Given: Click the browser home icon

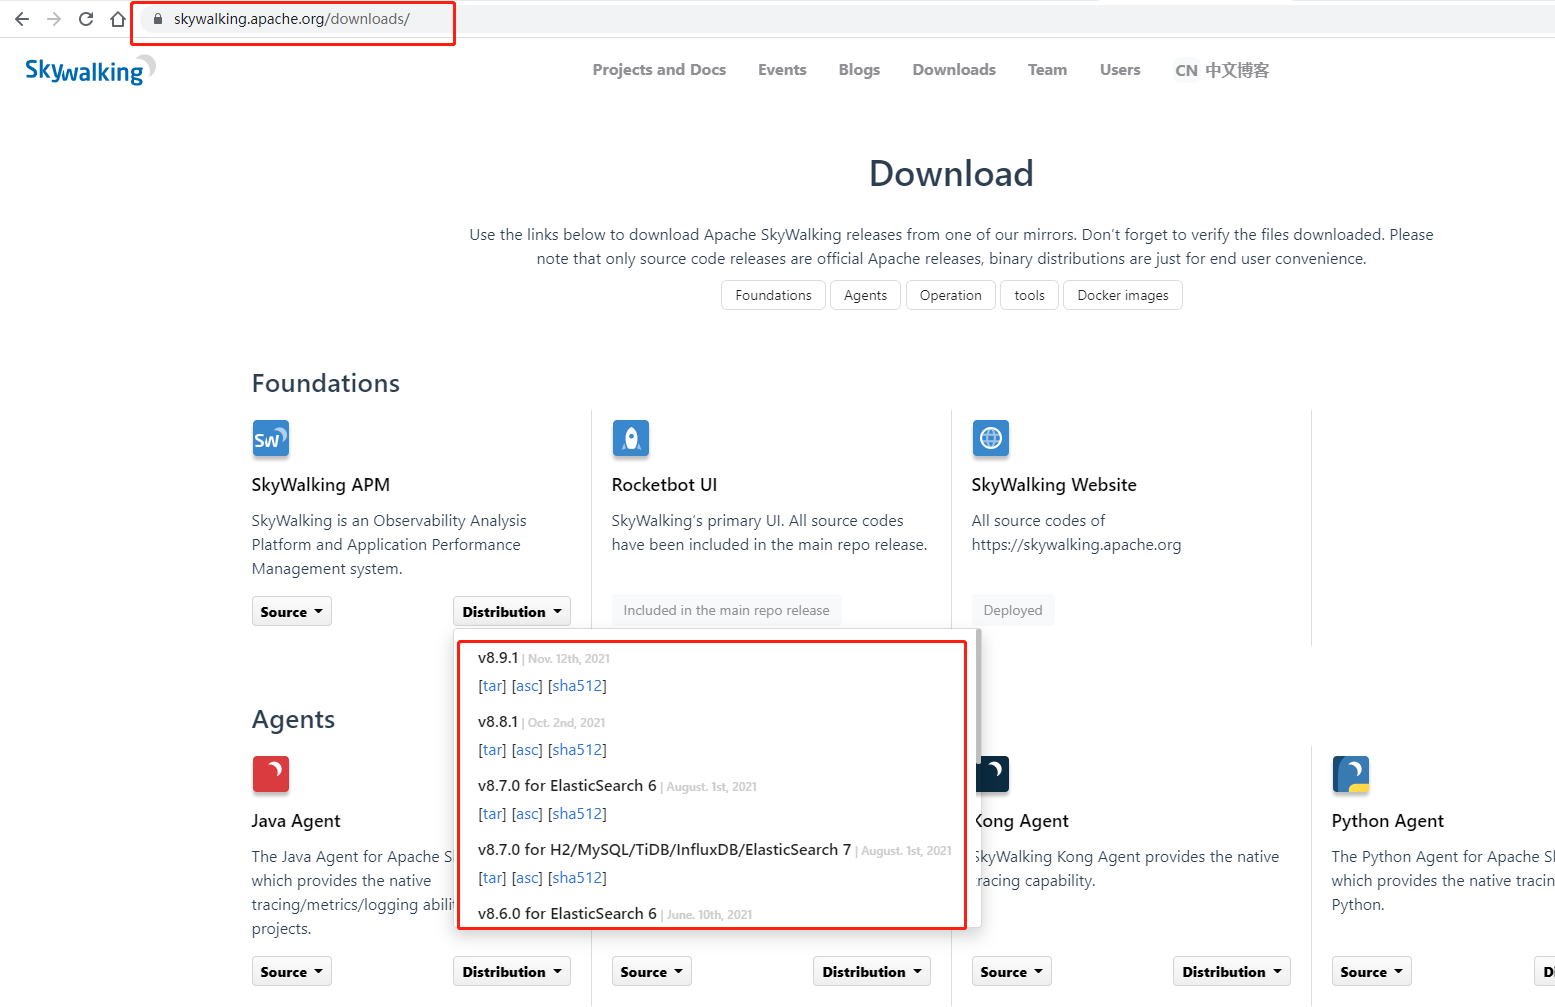Looking at the screenshot, I should click(118, 19).
